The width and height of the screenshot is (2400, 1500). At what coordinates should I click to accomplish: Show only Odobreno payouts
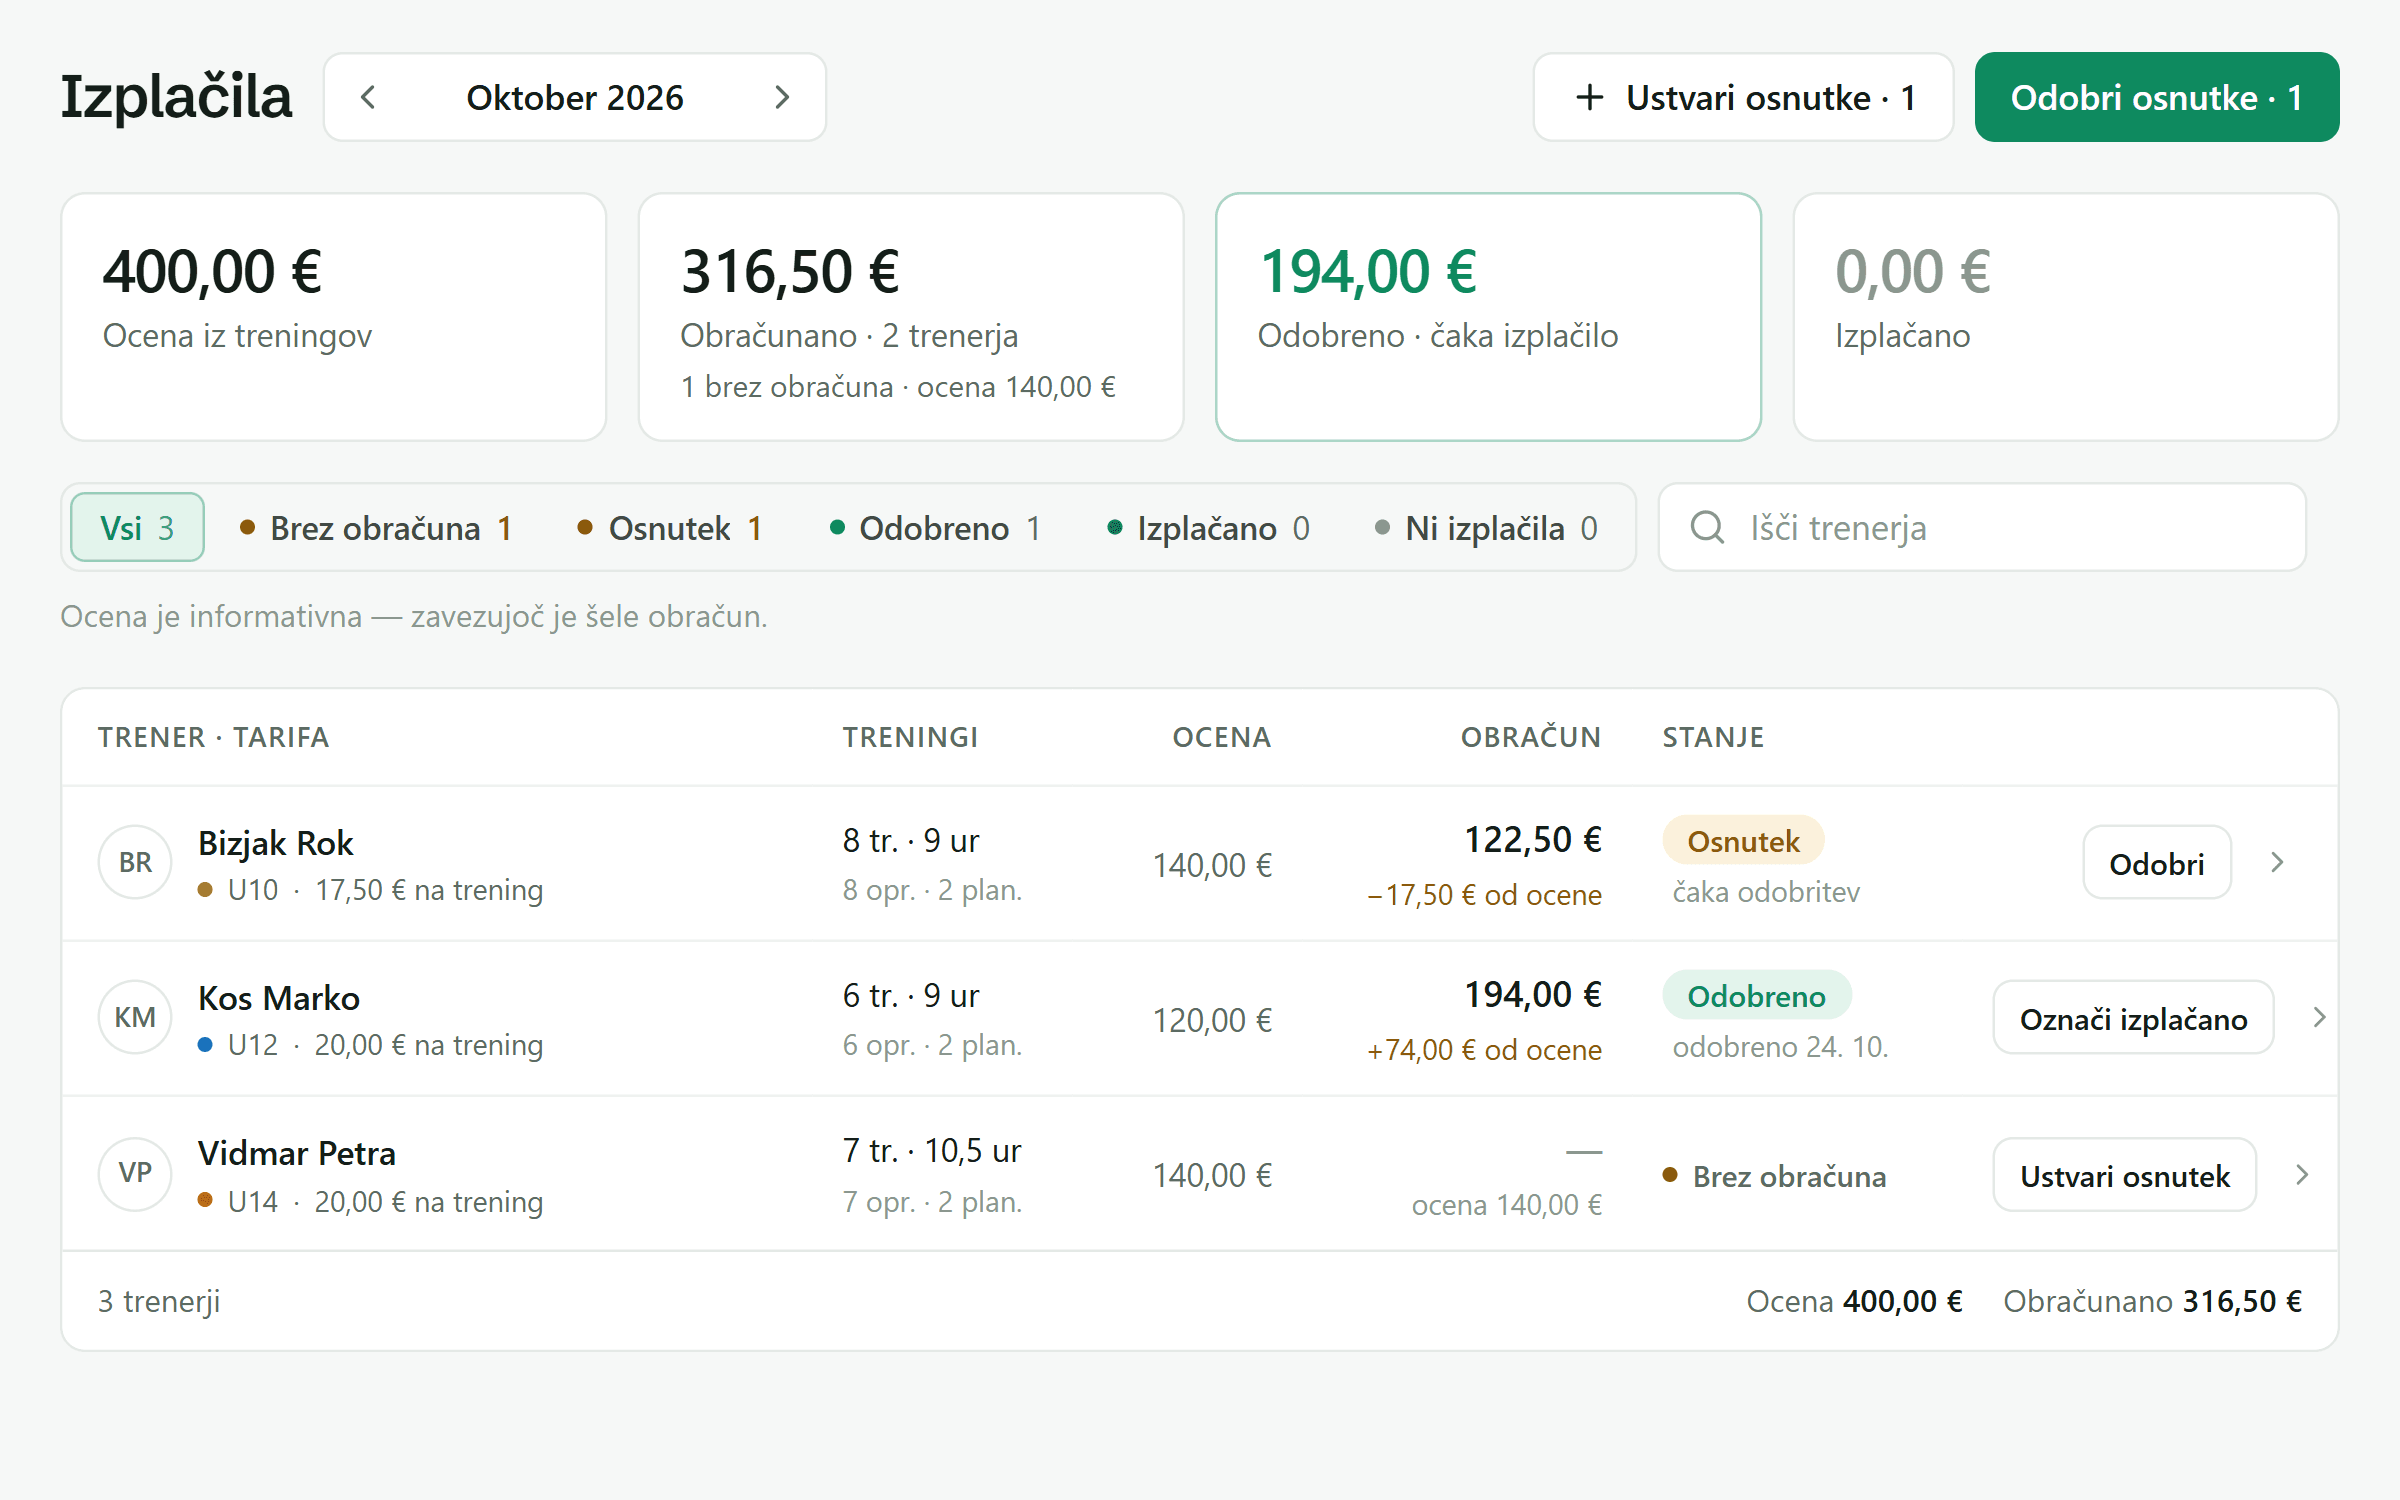pos(935,527)
